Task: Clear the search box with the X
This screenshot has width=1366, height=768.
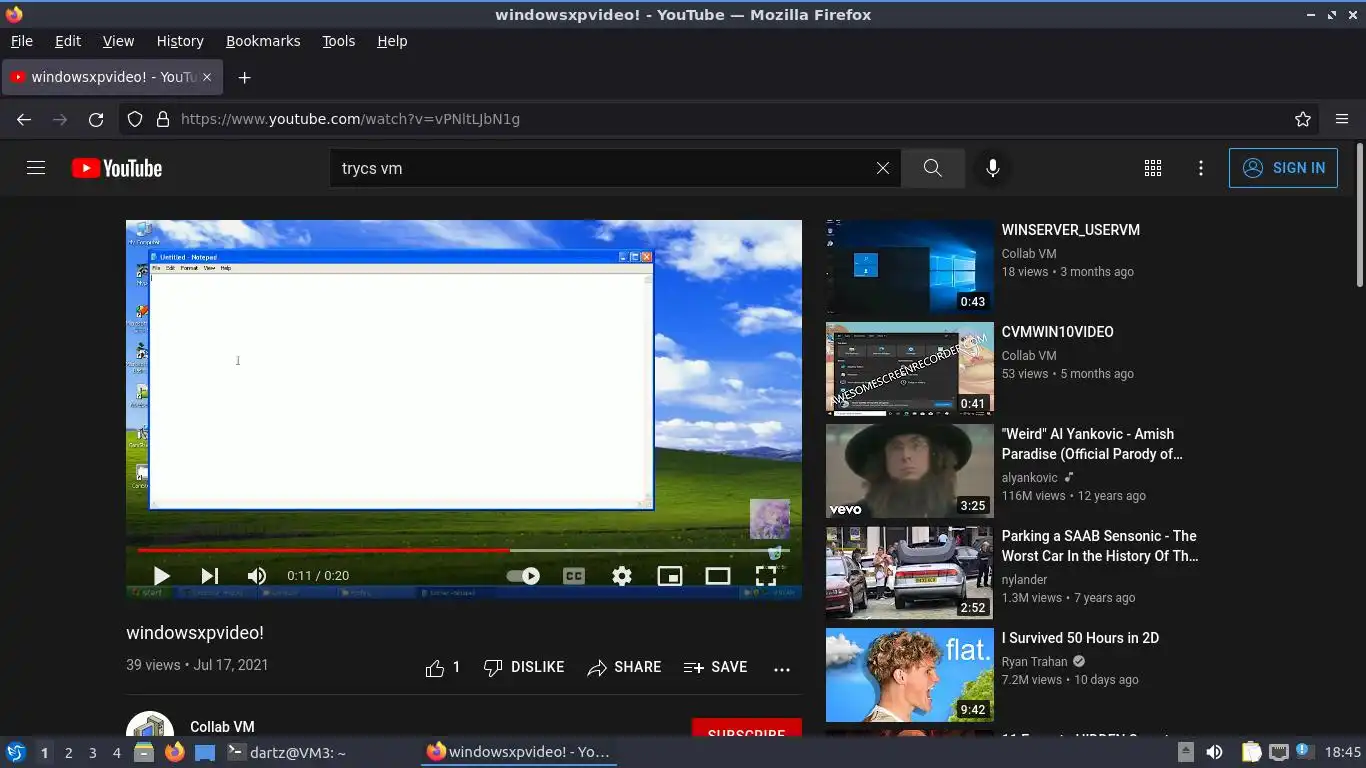Action: (883, 168)
